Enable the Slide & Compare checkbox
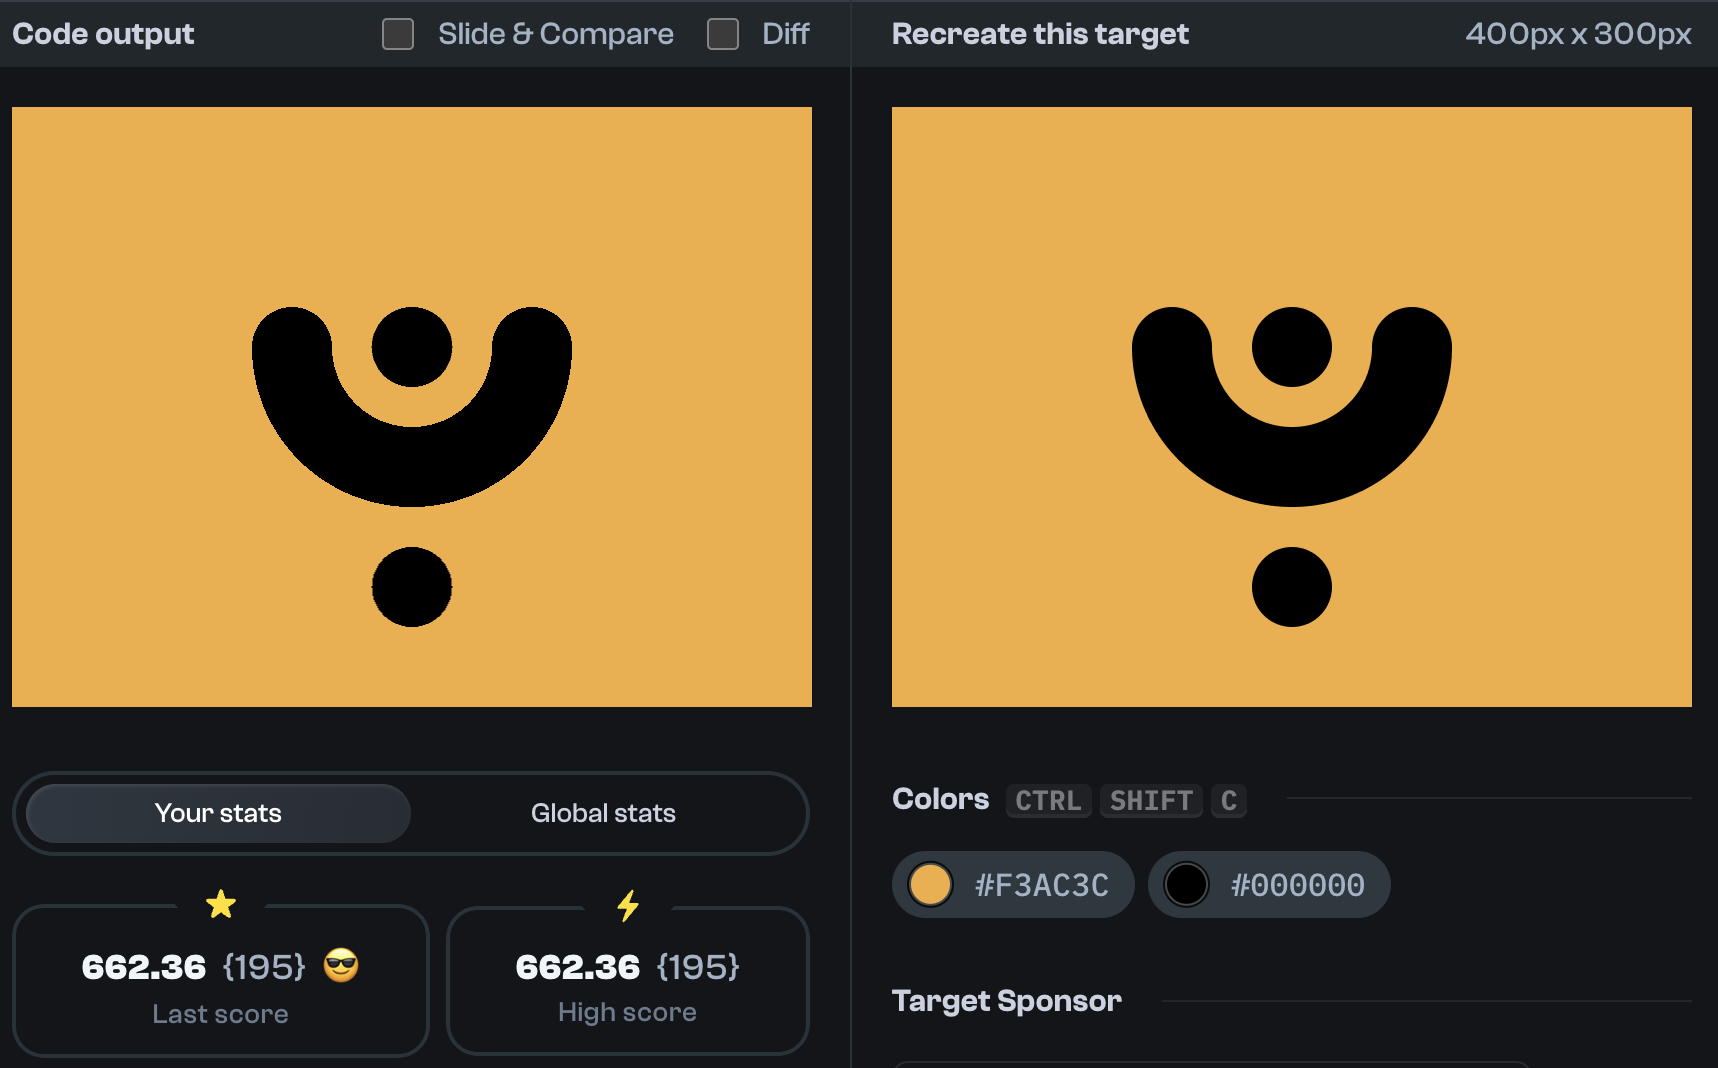 pos(397,33)
